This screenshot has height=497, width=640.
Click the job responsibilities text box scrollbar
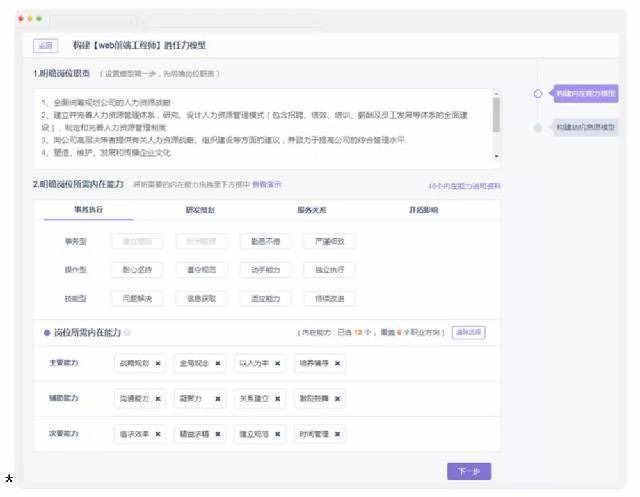(496, 115)
